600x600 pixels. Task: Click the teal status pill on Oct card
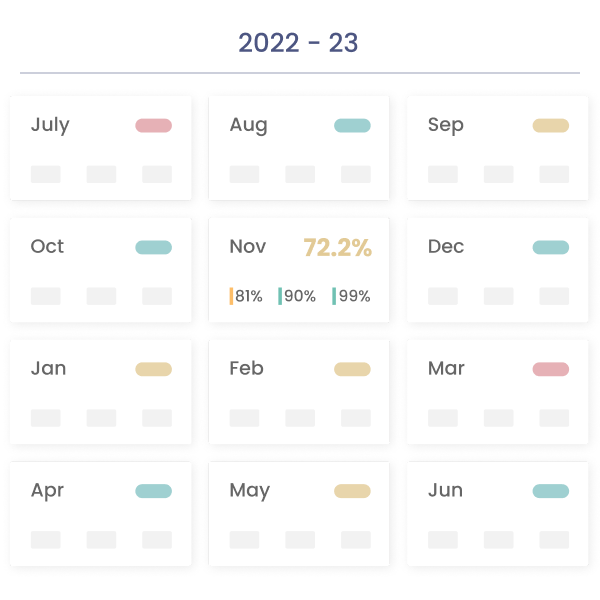pyautogui.click(x=153, y=248)
